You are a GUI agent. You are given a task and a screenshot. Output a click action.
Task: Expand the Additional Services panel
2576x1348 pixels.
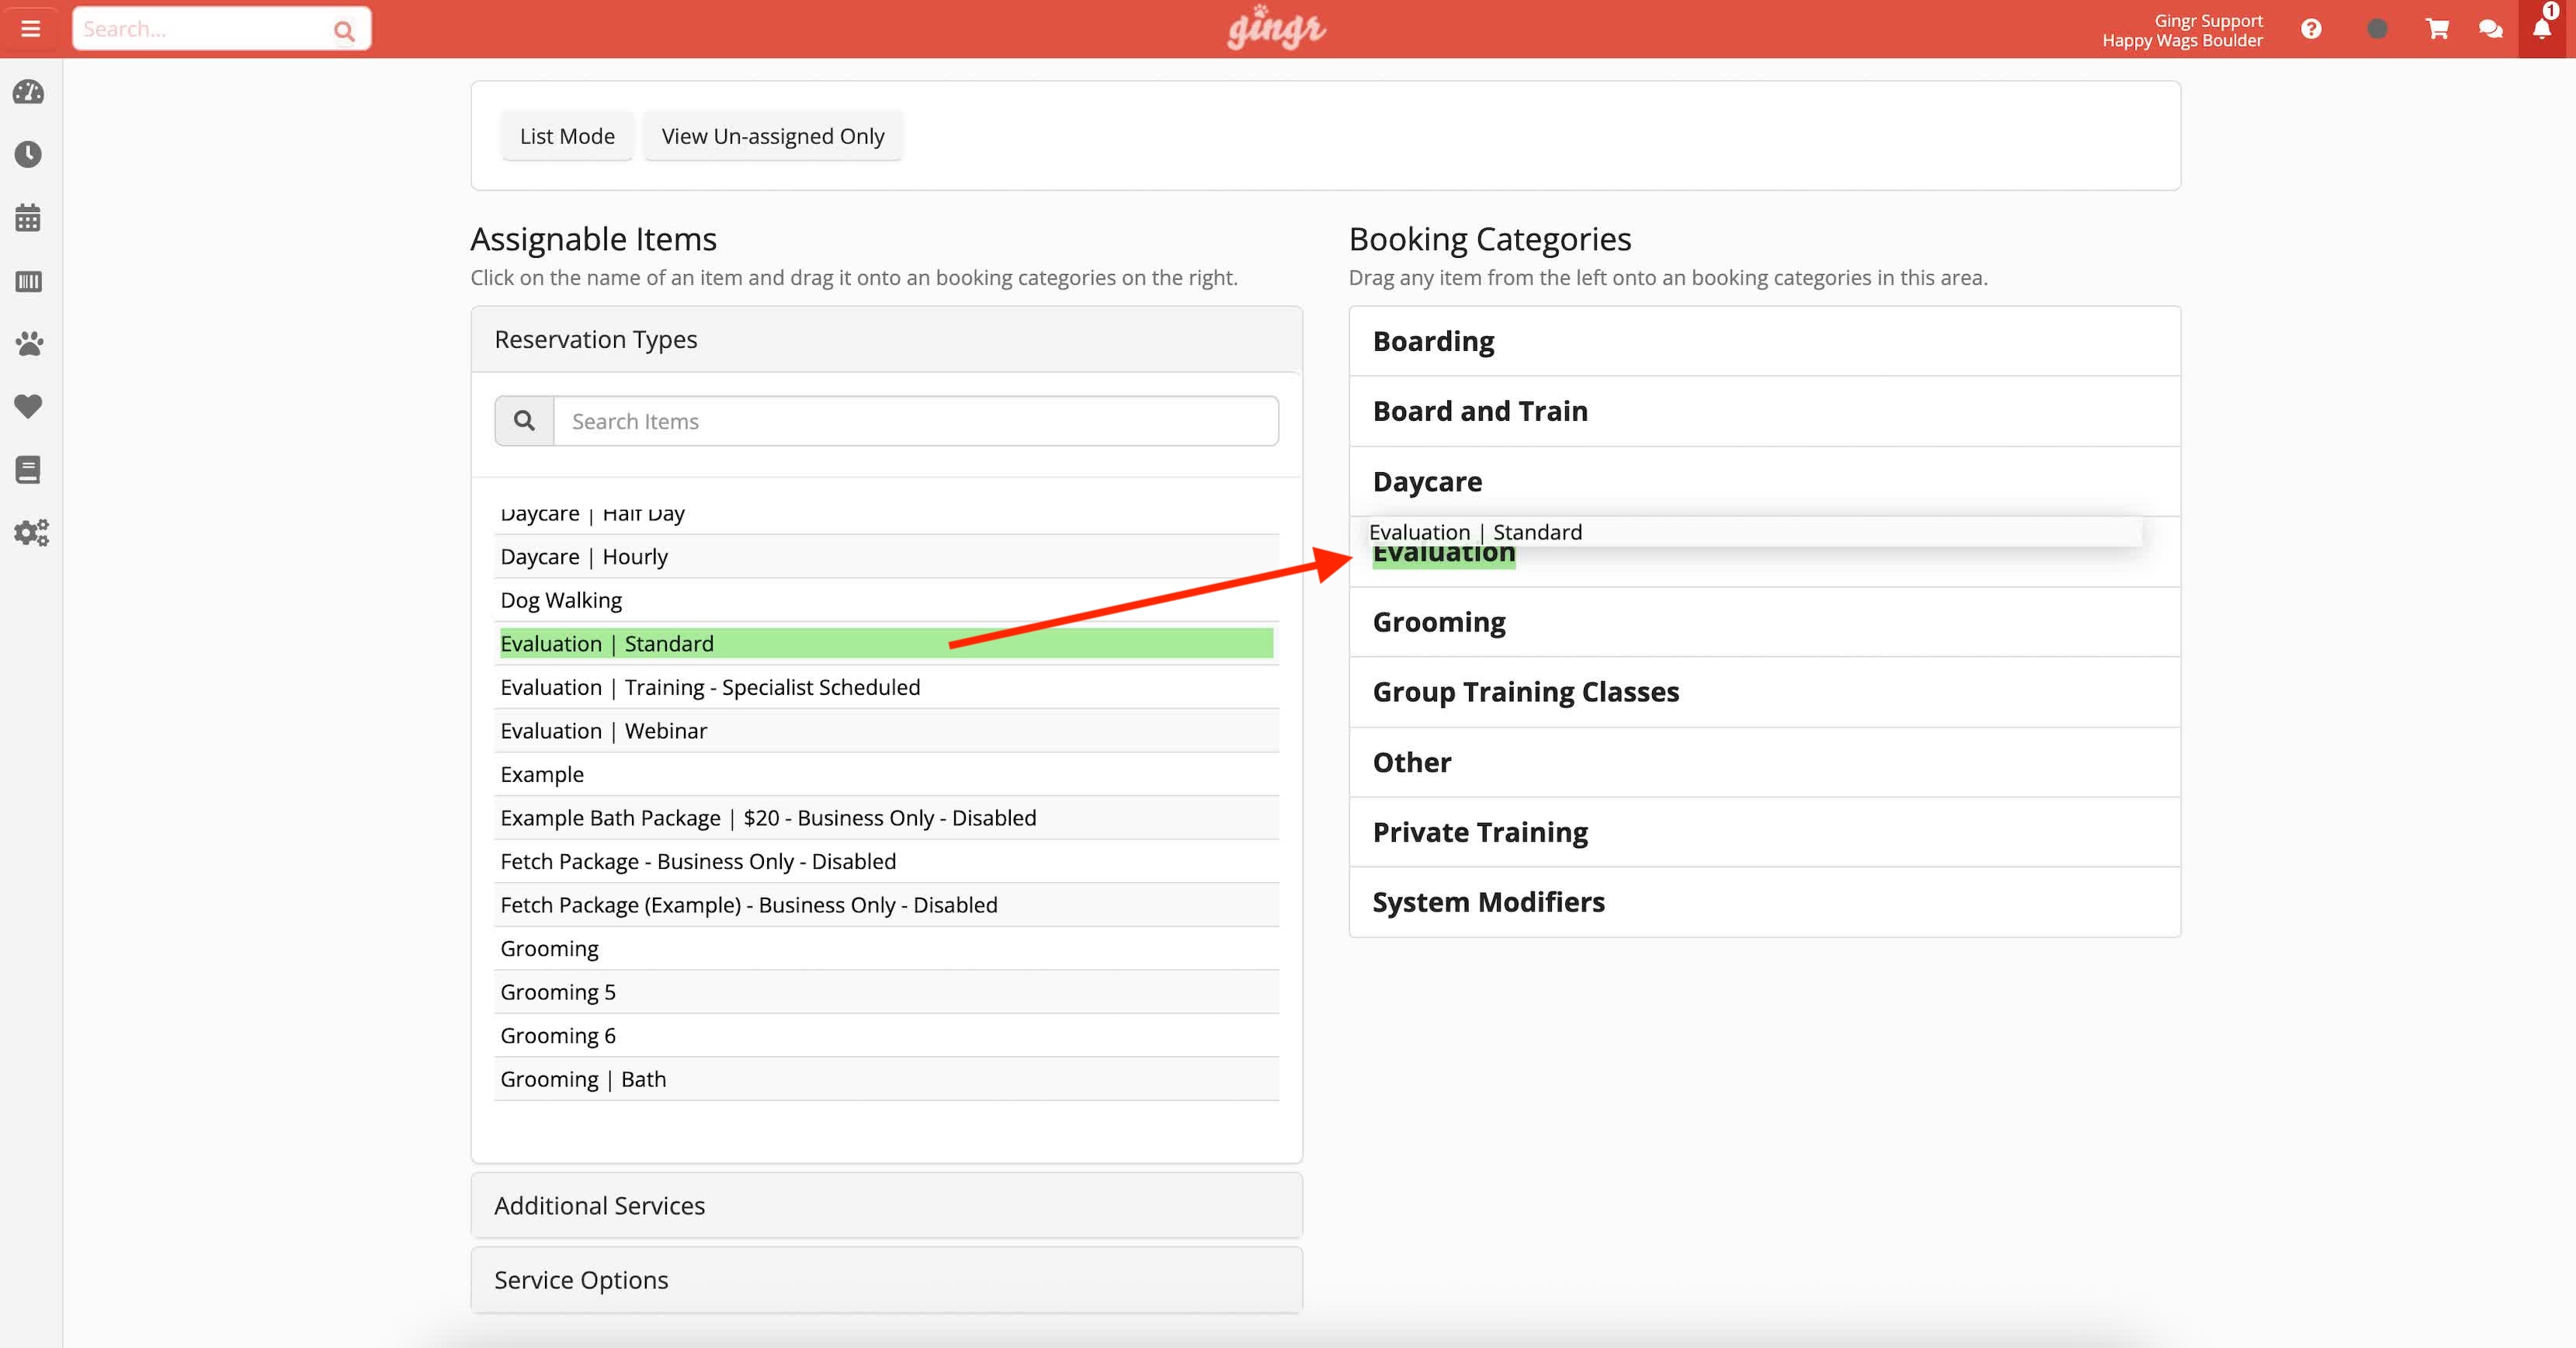click(886, 1205)
